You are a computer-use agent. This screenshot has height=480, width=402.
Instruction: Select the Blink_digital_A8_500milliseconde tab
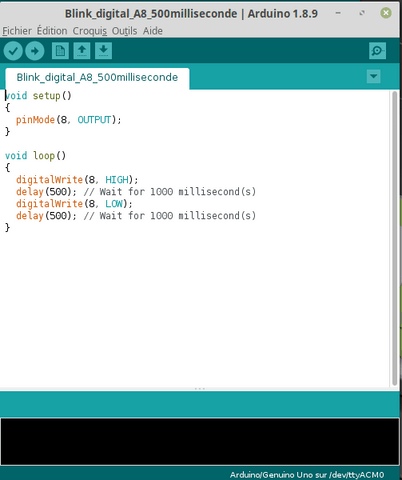pyautogui.click(x=97, y=78)
